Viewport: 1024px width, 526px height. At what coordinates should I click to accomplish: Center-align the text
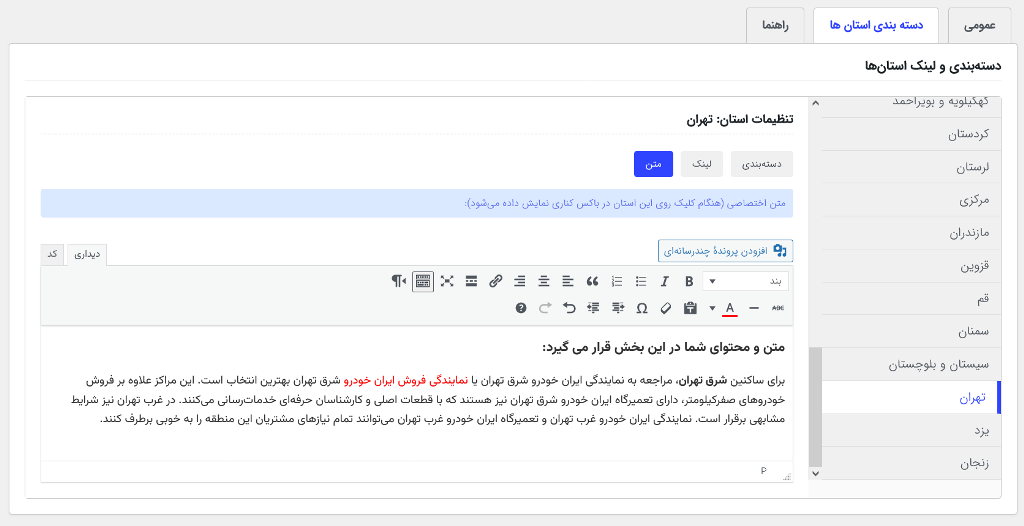(x=544, y=282)
